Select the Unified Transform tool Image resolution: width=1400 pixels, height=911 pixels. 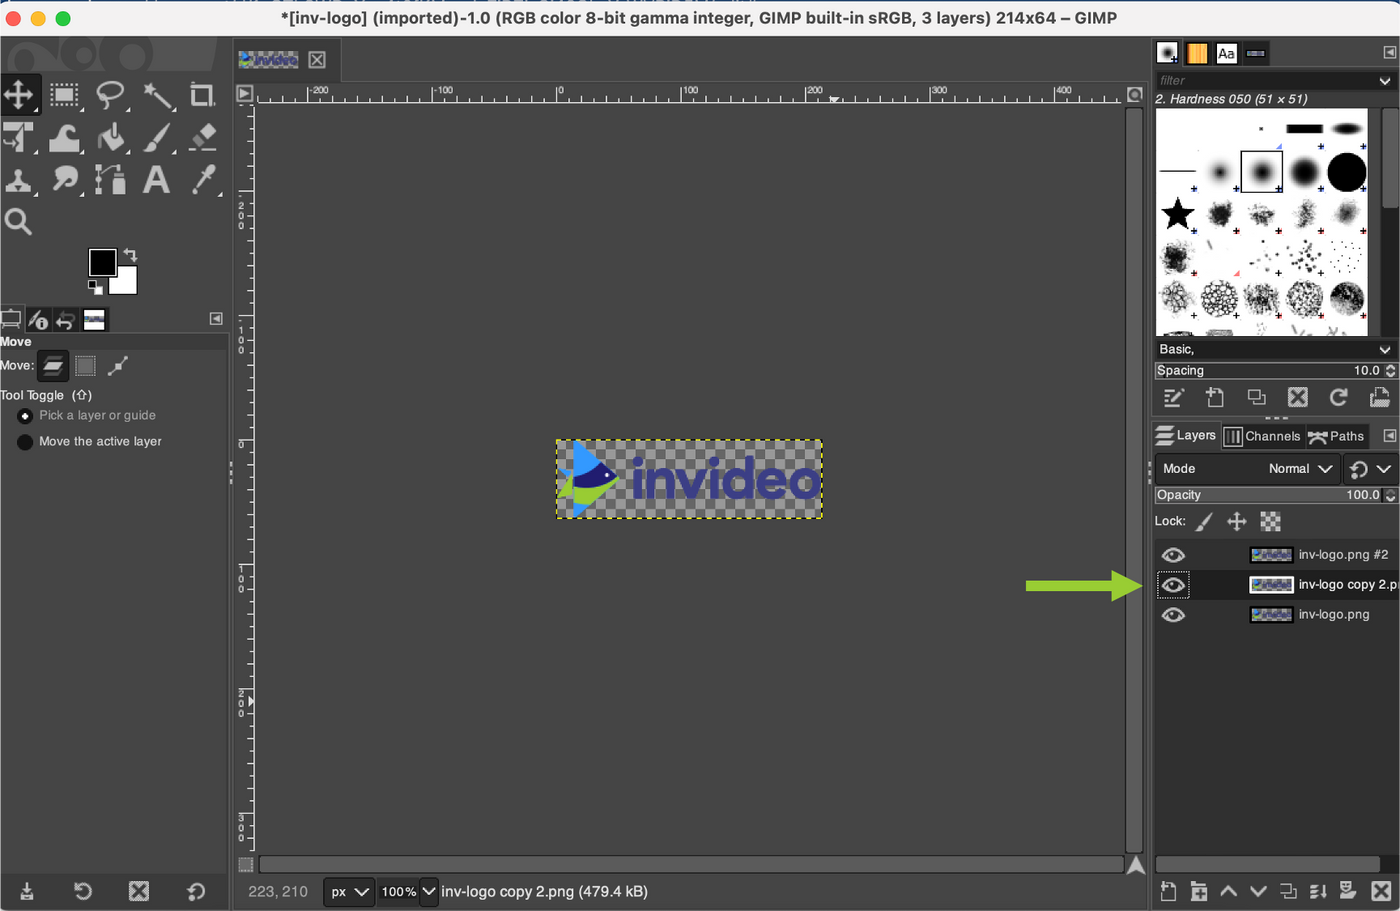pos(18,137)
